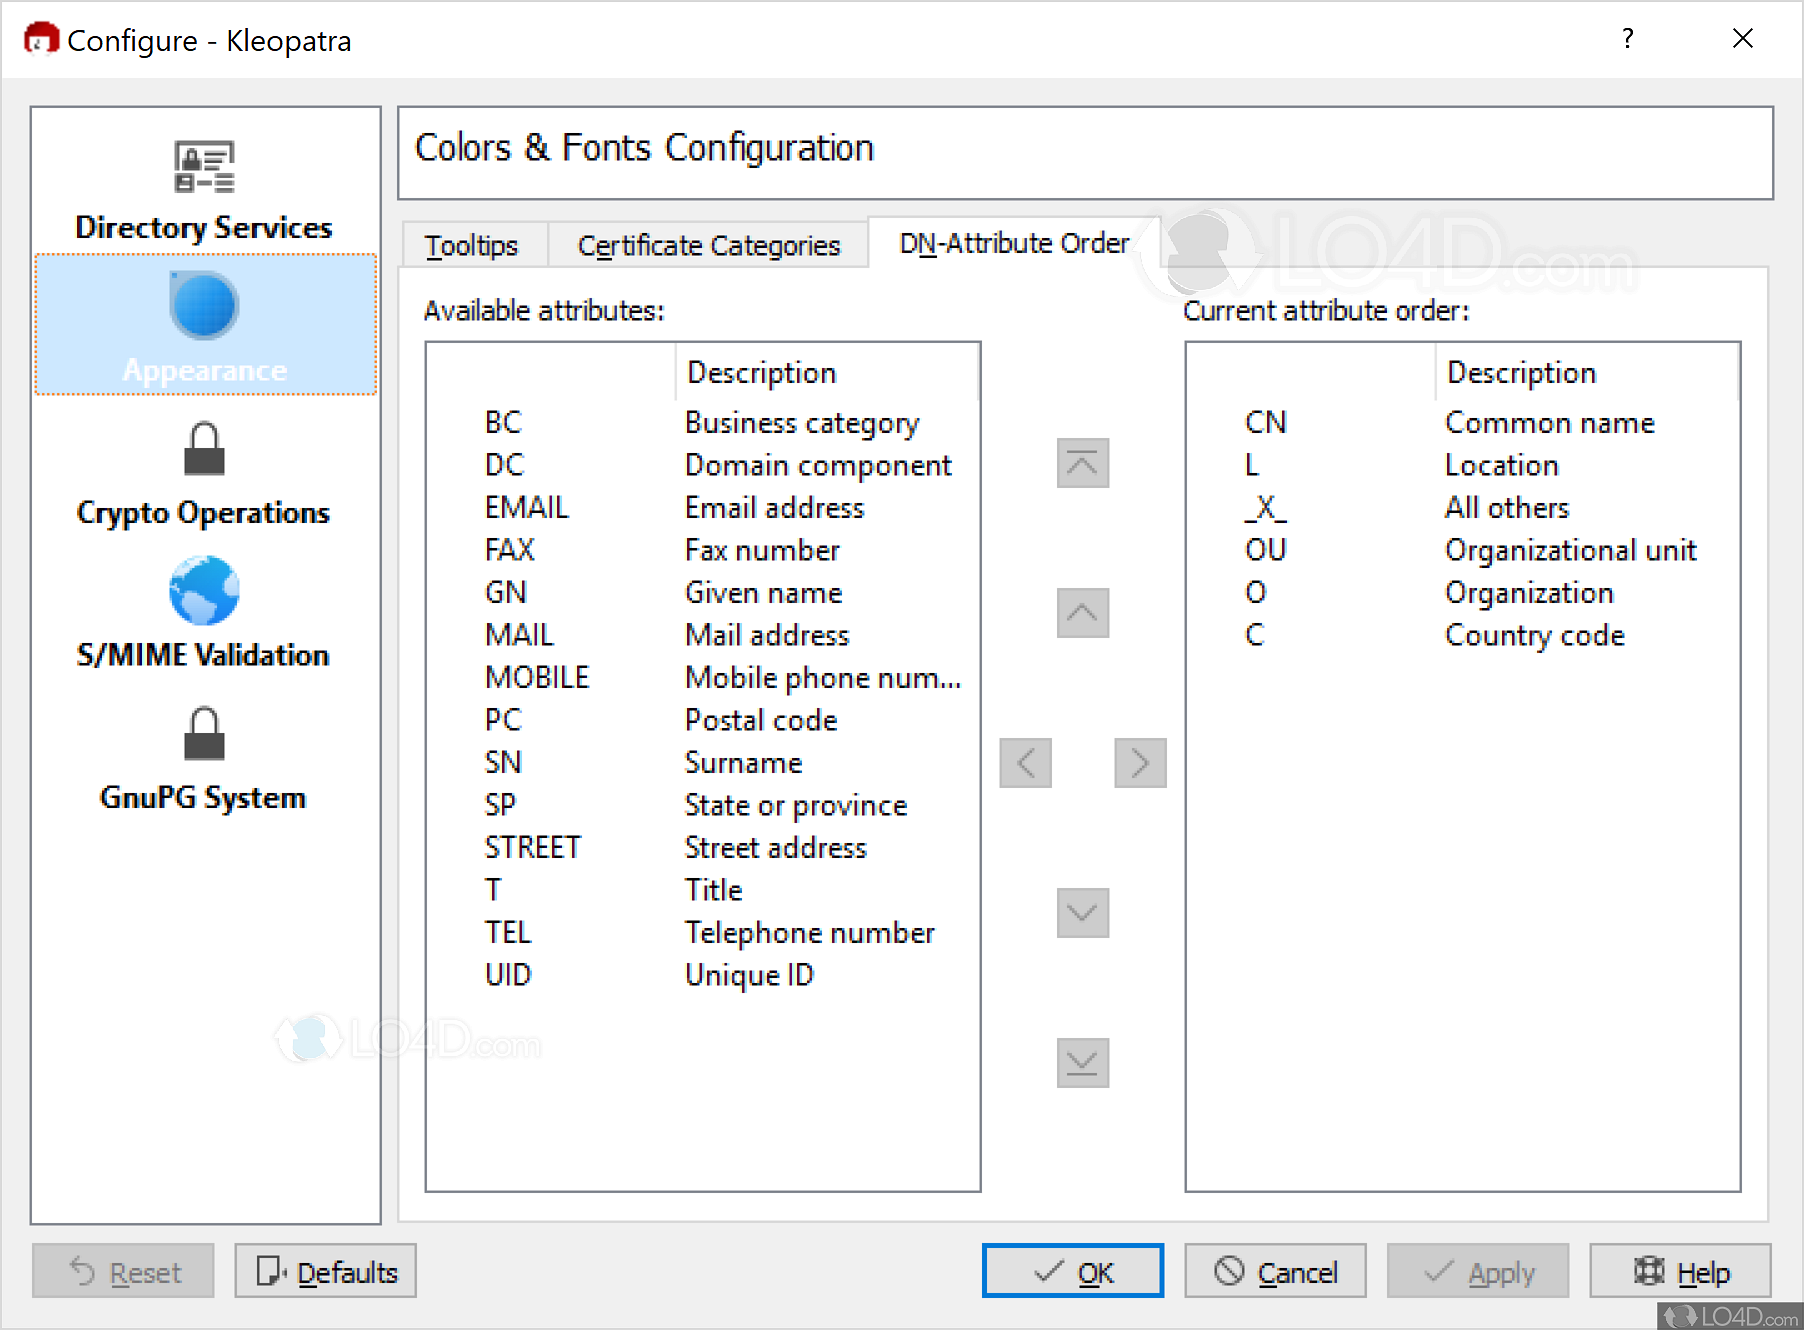The image size is (1804, 1330).
Task: Dismiss the dialog with Cancel
Action: tap(1274, 1271)
